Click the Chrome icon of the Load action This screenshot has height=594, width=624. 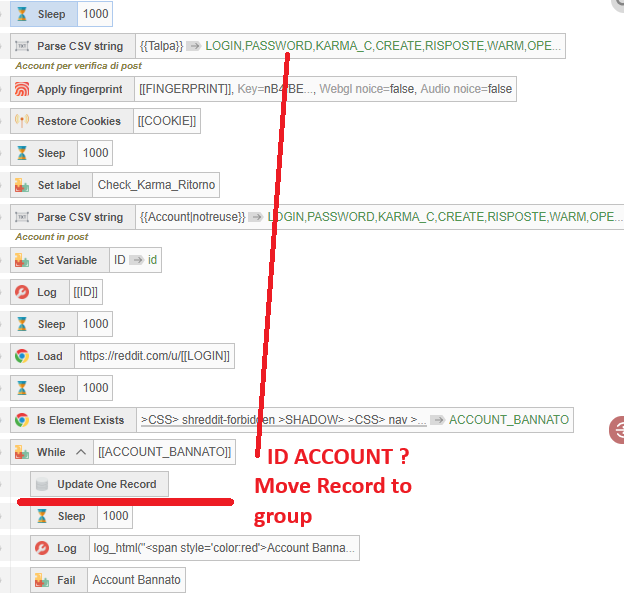pyautogui.click(x=22, y=356)
